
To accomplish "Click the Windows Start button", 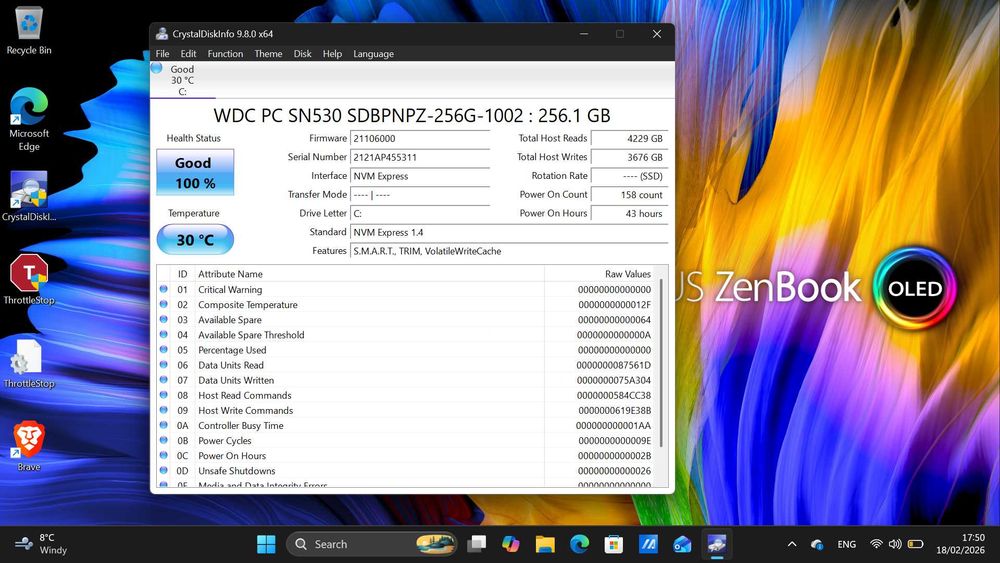I will coord(266,544).
